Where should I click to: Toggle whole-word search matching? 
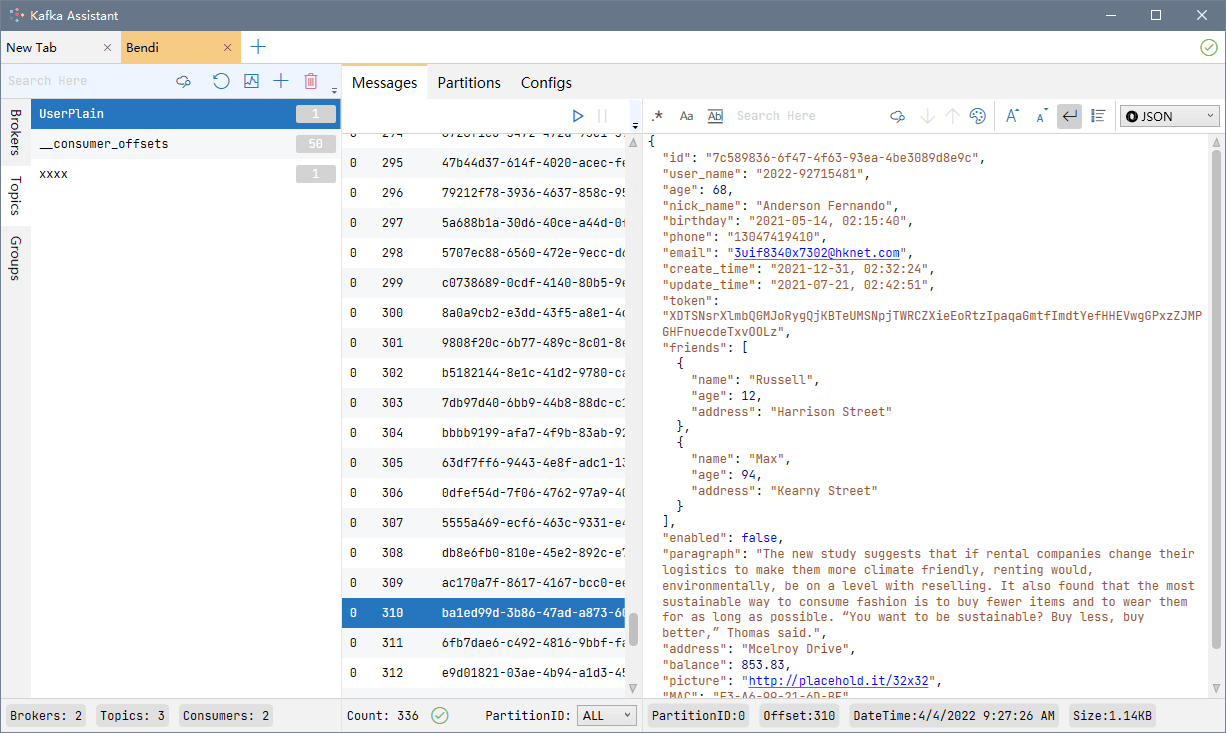click(715, 116)
